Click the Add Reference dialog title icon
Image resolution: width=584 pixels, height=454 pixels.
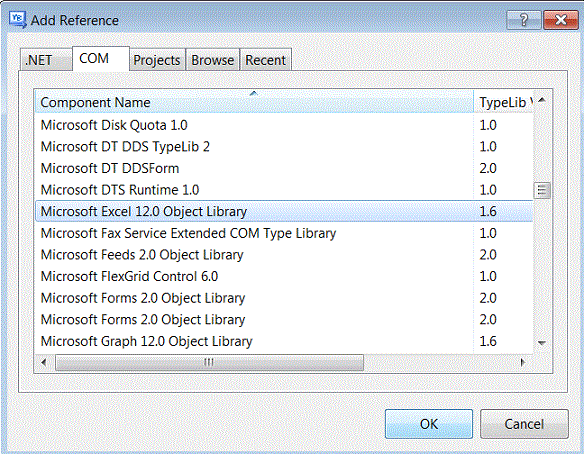[x=18, y=20]
